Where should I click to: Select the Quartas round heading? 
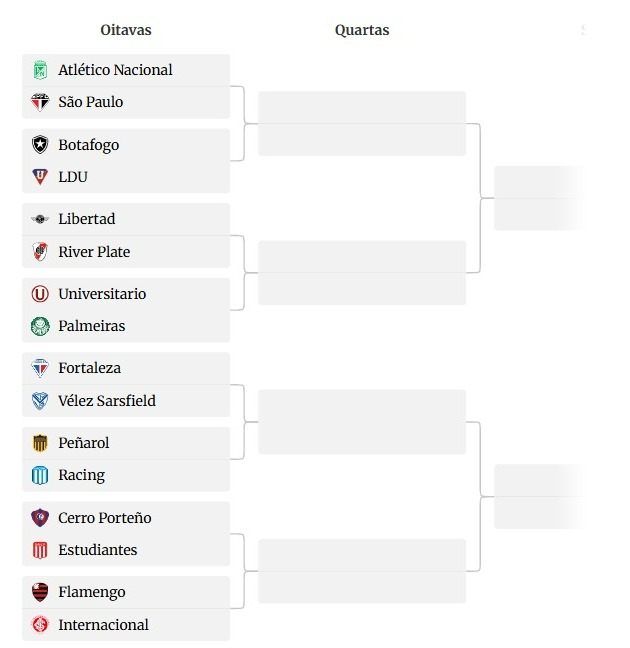tap(362, 30)
